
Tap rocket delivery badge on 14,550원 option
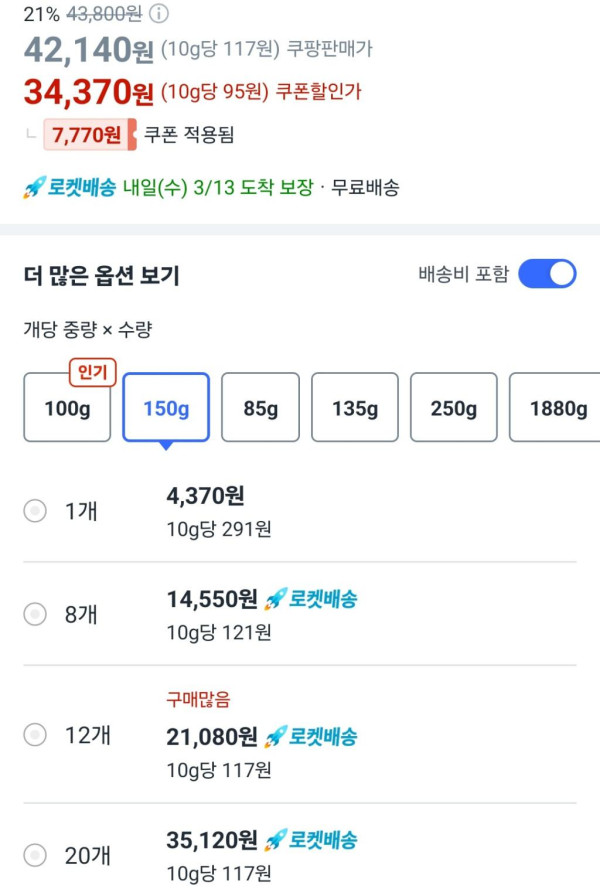[x=311, y=599]
